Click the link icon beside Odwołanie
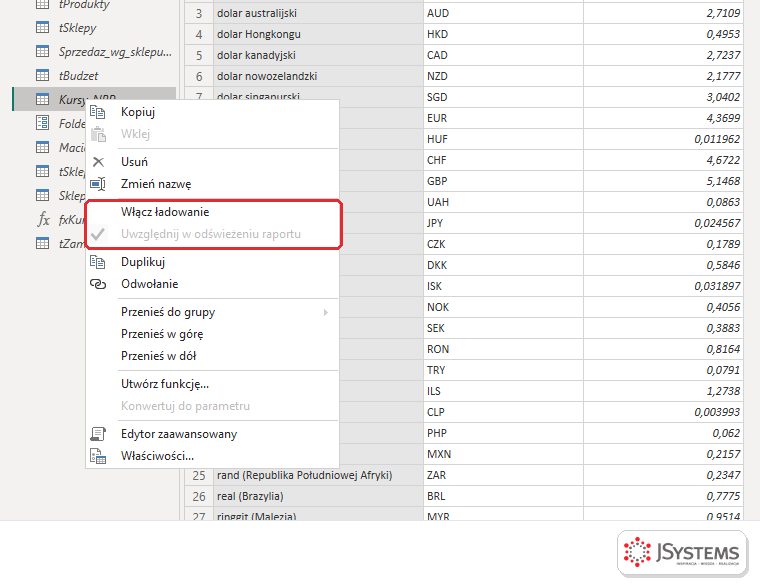Screen dimensions: 760x584 [x=98, y=284]
